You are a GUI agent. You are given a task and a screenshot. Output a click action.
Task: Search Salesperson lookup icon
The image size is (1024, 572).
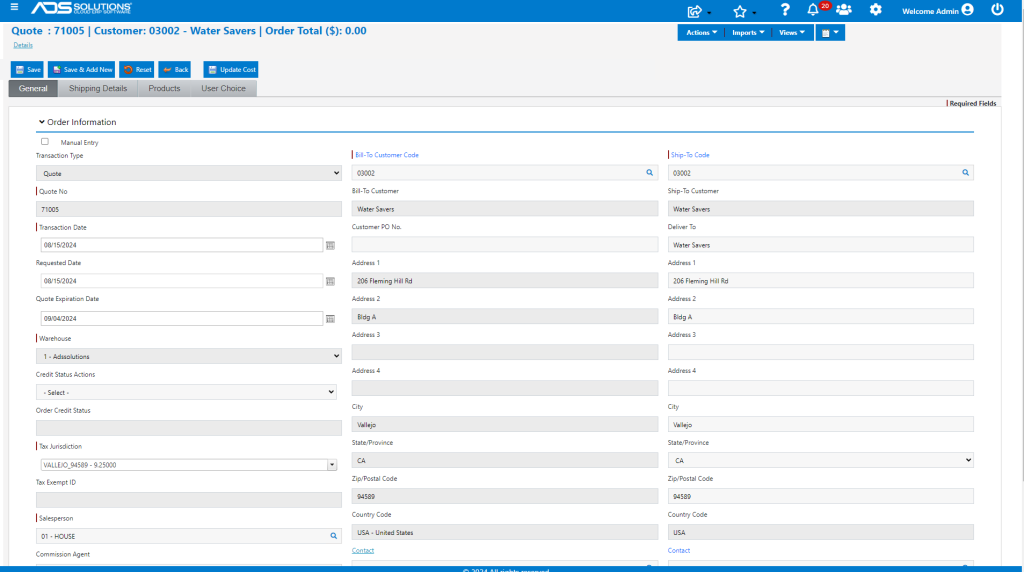tap(334, 536)
